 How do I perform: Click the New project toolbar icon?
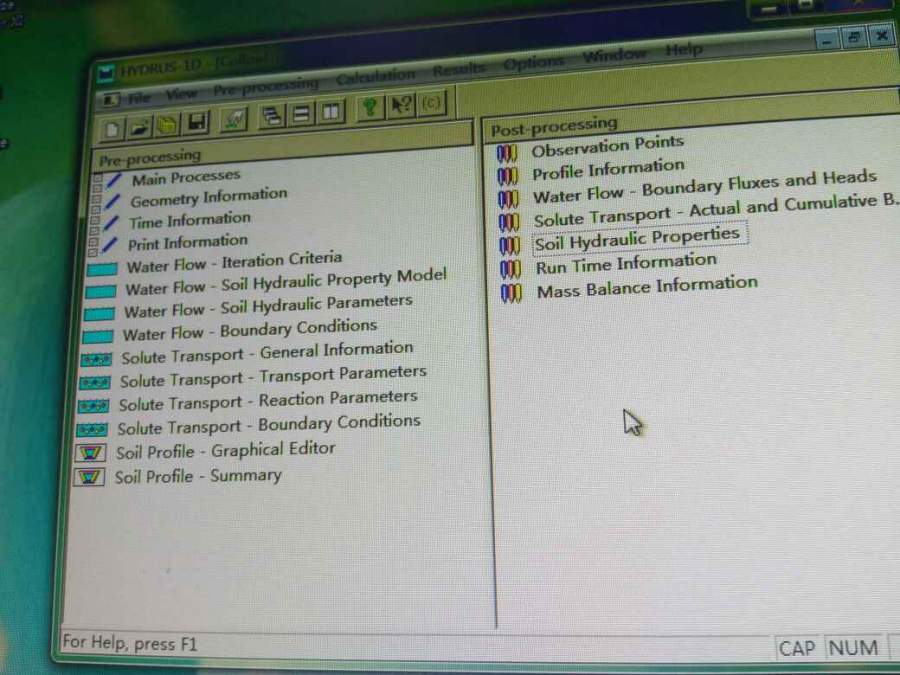click(112, 129)
